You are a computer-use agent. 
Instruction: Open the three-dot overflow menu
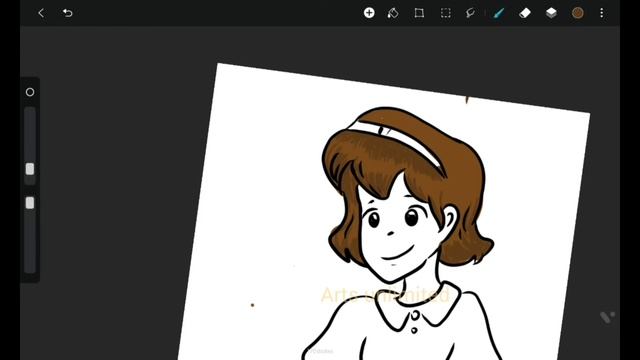click(x=601, y=13)
